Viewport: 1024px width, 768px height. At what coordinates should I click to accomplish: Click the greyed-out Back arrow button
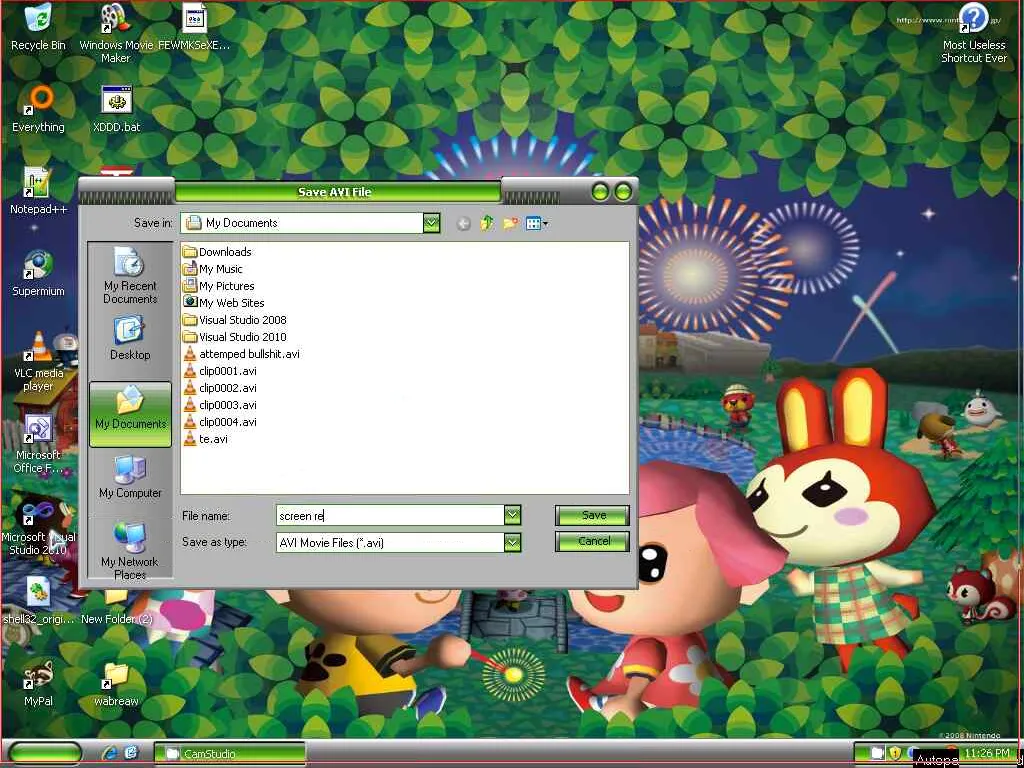(x=463, y=223)
